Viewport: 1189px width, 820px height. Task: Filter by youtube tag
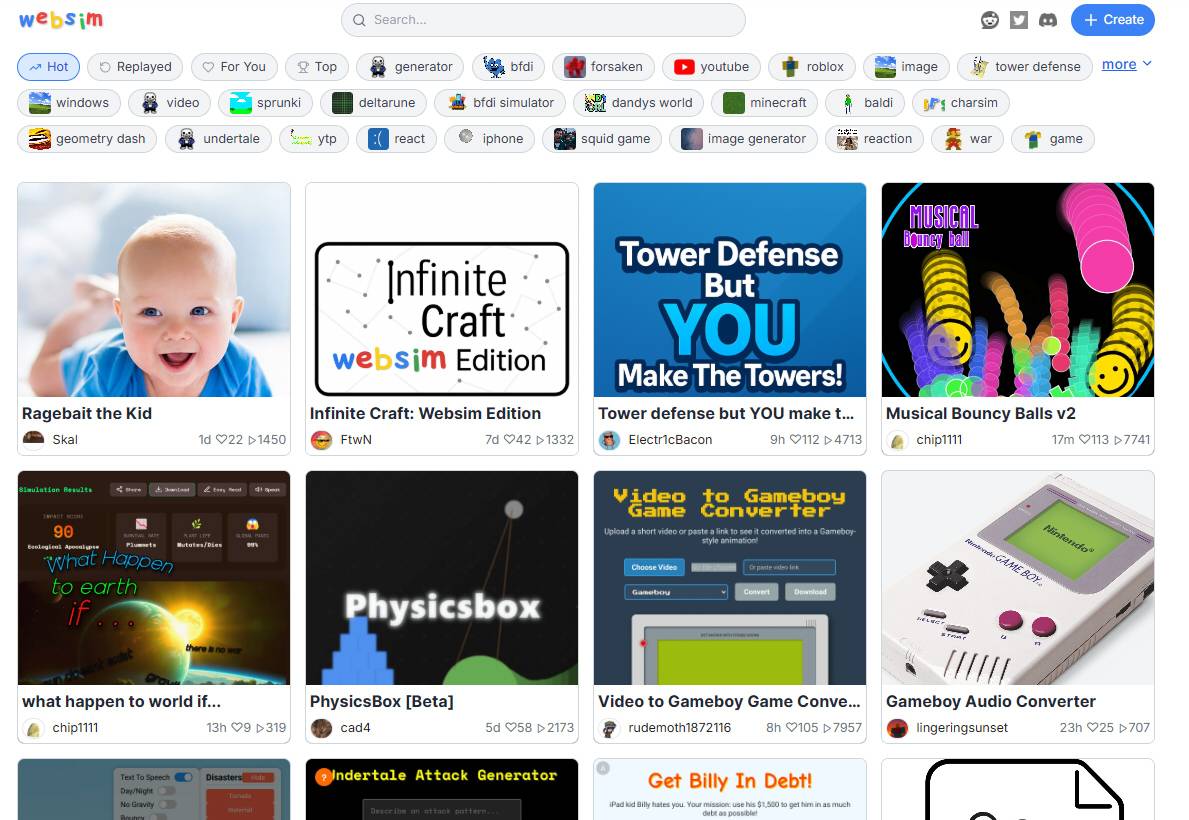[711, 67]
